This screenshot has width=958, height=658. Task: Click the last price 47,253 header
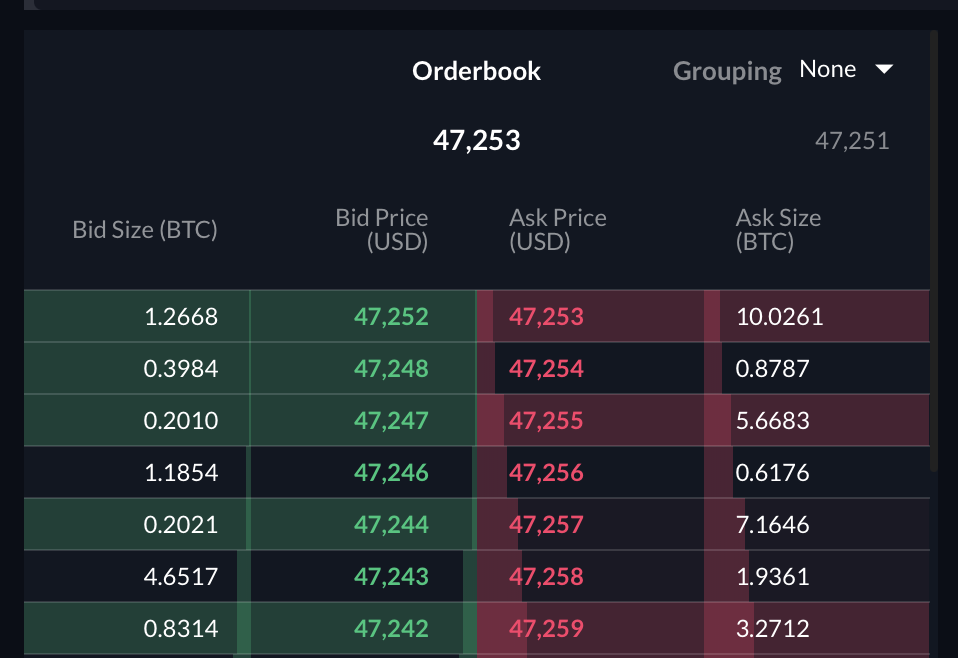point(476,140)
